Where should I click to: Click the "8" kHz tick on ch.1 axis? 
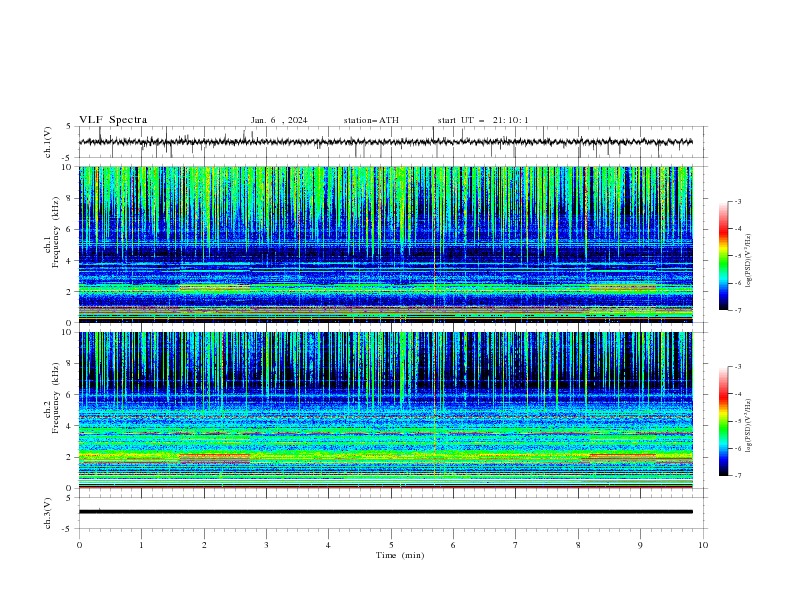(71, 198)
